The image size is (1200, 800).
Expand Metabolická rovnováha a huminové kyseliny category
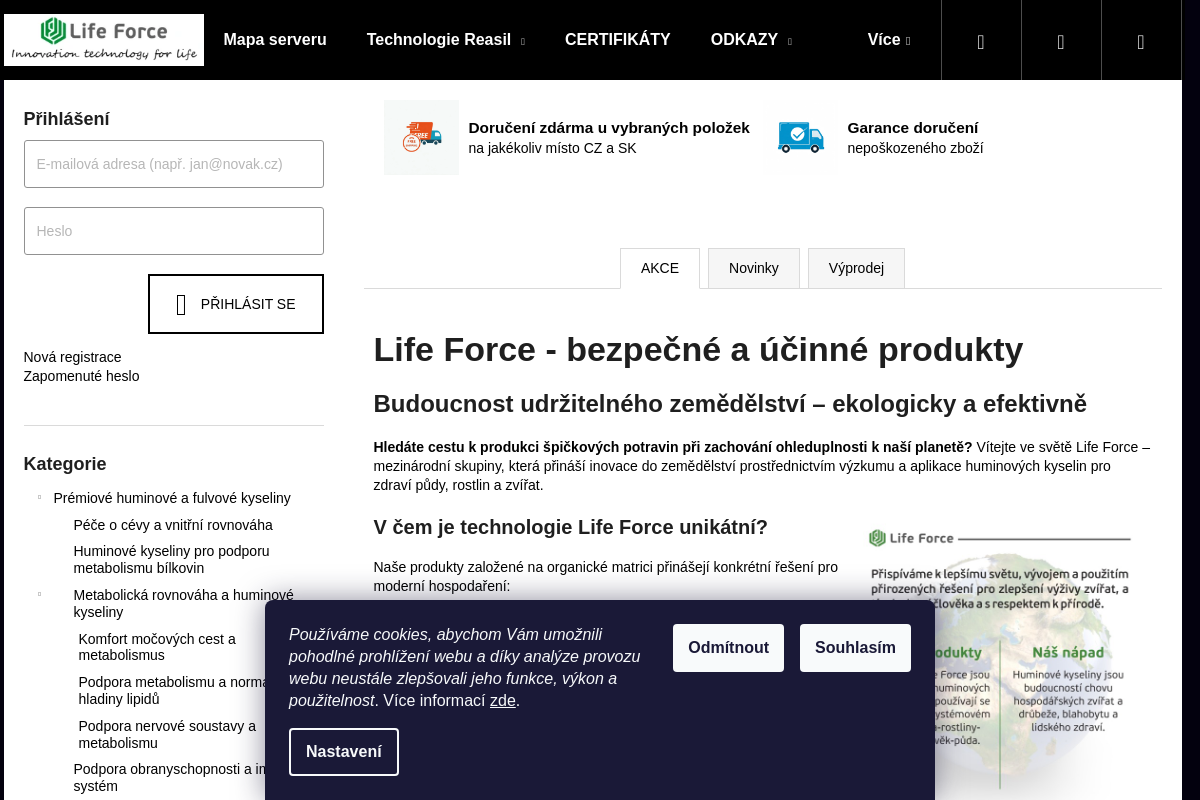(x=40, y=594)
